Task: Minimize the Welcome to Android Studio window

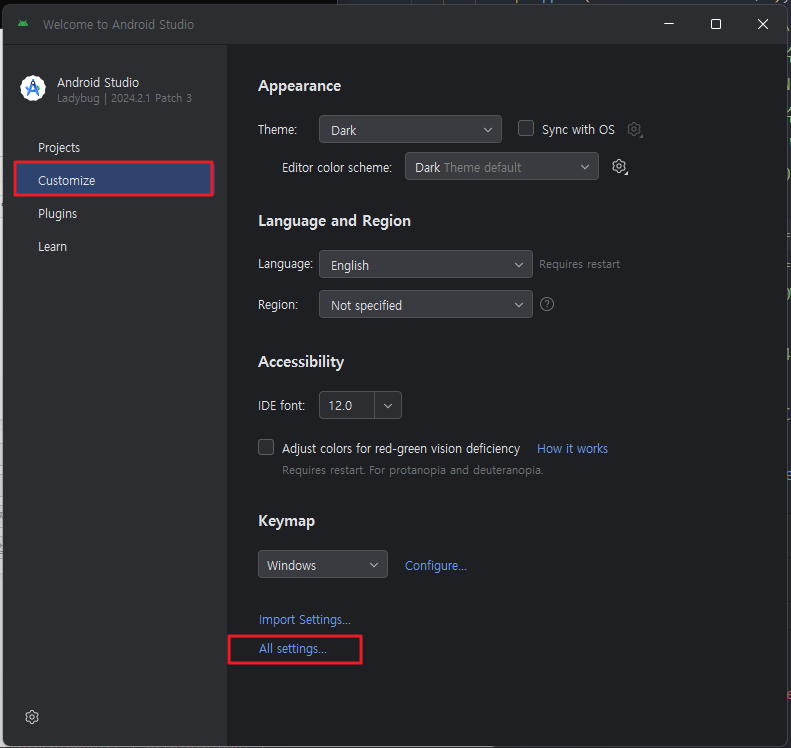Action: click(x=669, y=24)
